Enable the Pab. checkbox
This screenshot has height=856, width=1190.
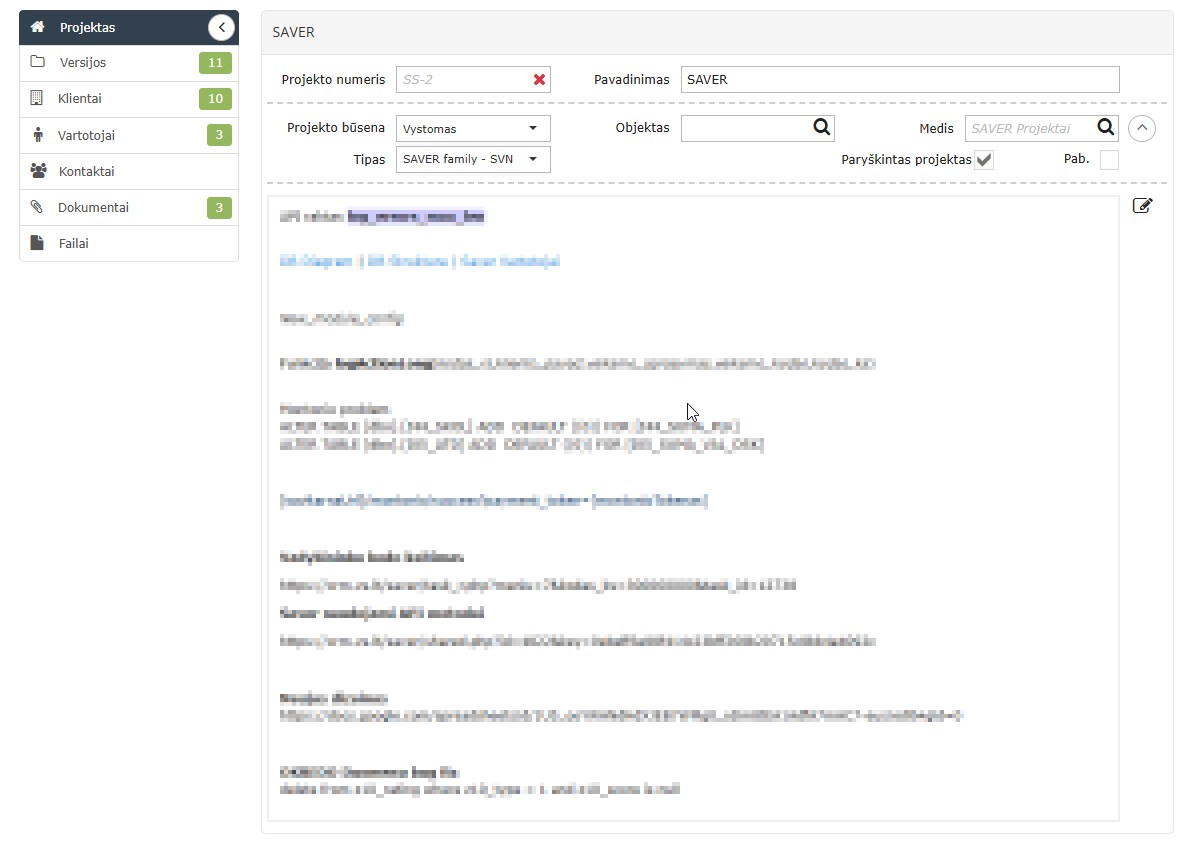coord(1108,160)
